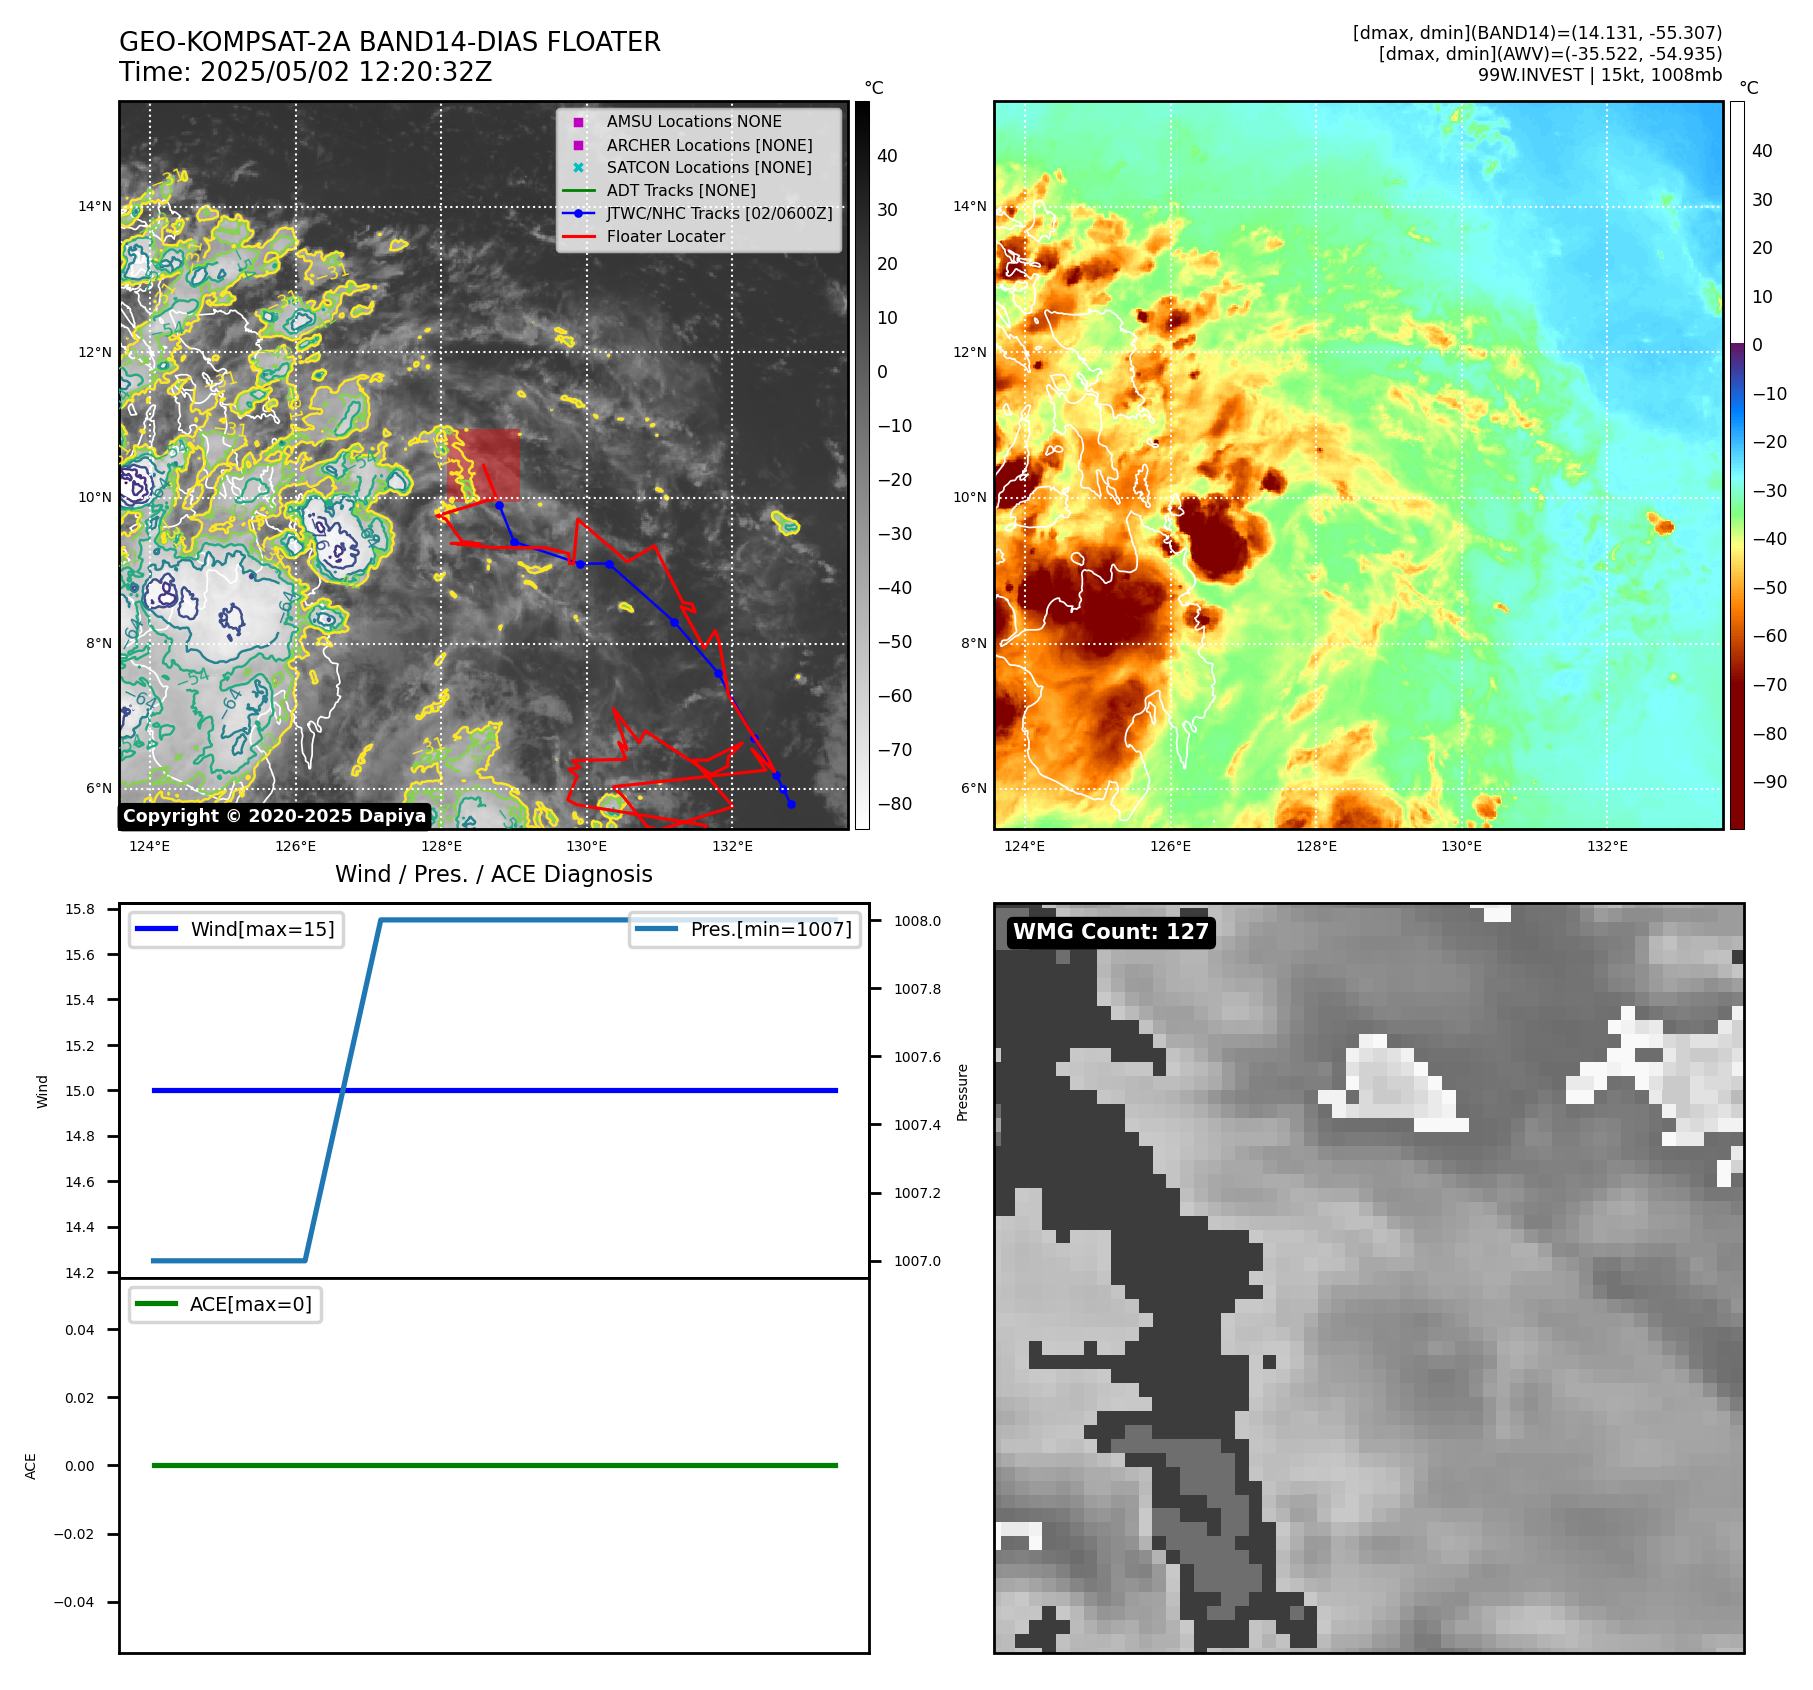Click the AMSU Locations NONE legend entry
Viewport: 1813px width, 1690px height.
pyautogui.click(x=694, y=122)
